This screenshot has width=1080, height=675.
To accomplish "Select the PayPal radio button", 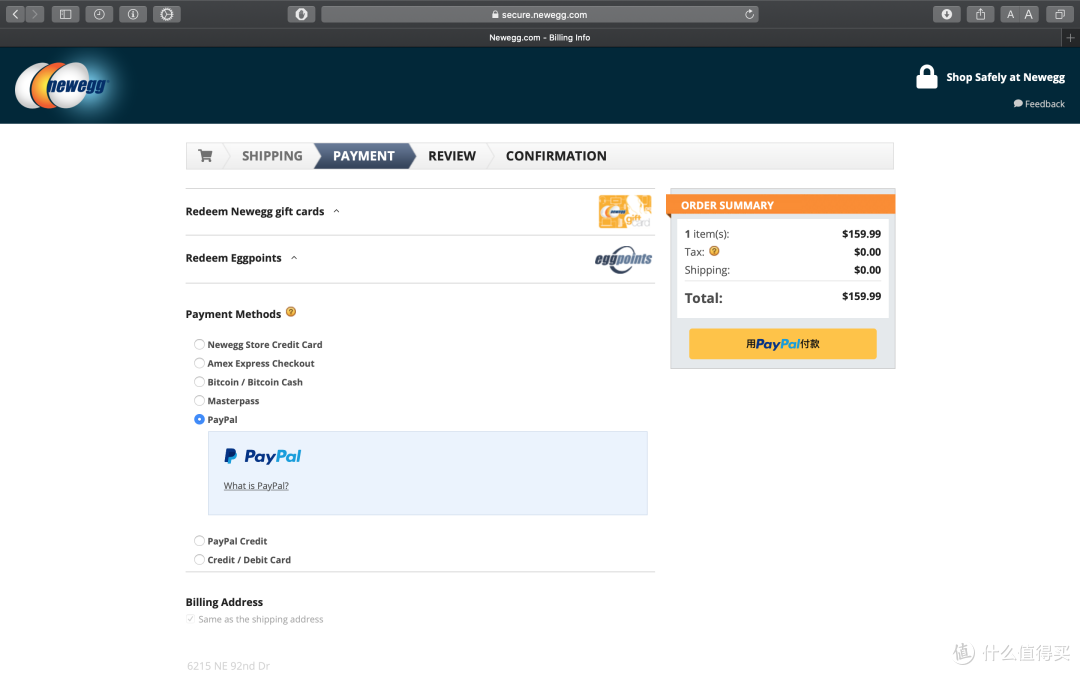I will (199, 419).
